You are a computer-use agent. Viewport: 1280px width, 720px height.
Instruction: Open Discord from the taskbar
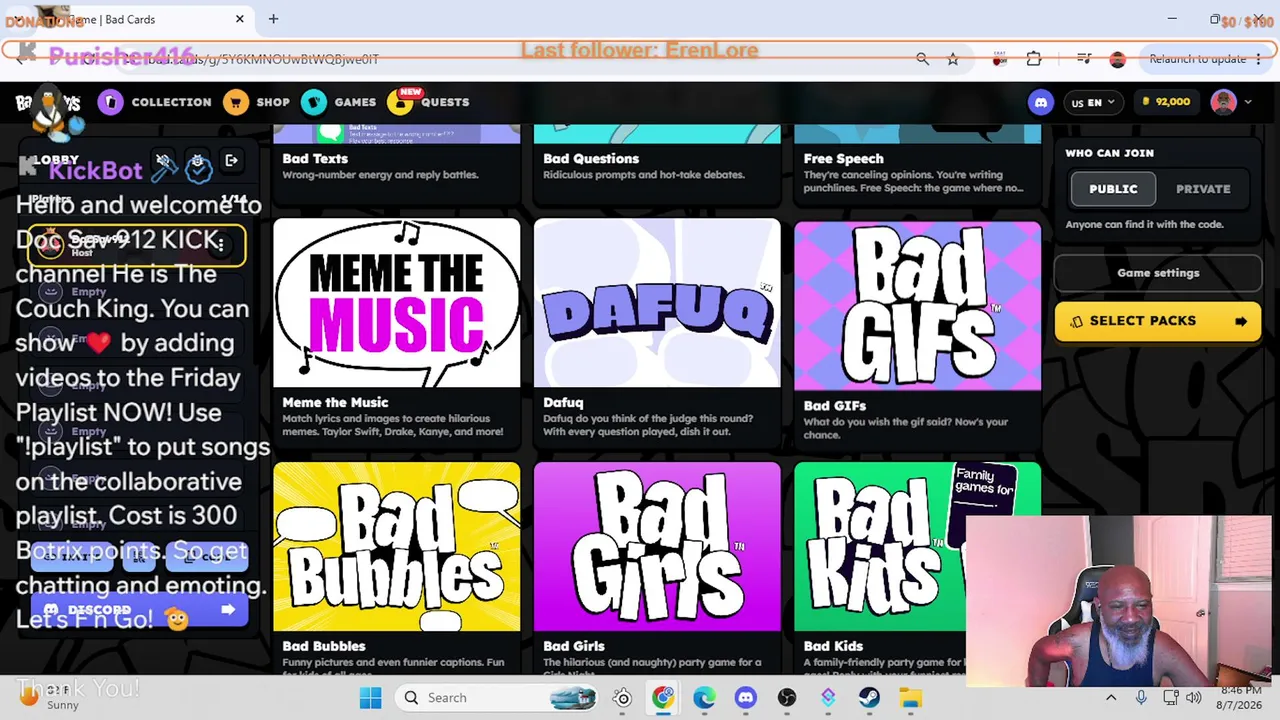745,698
